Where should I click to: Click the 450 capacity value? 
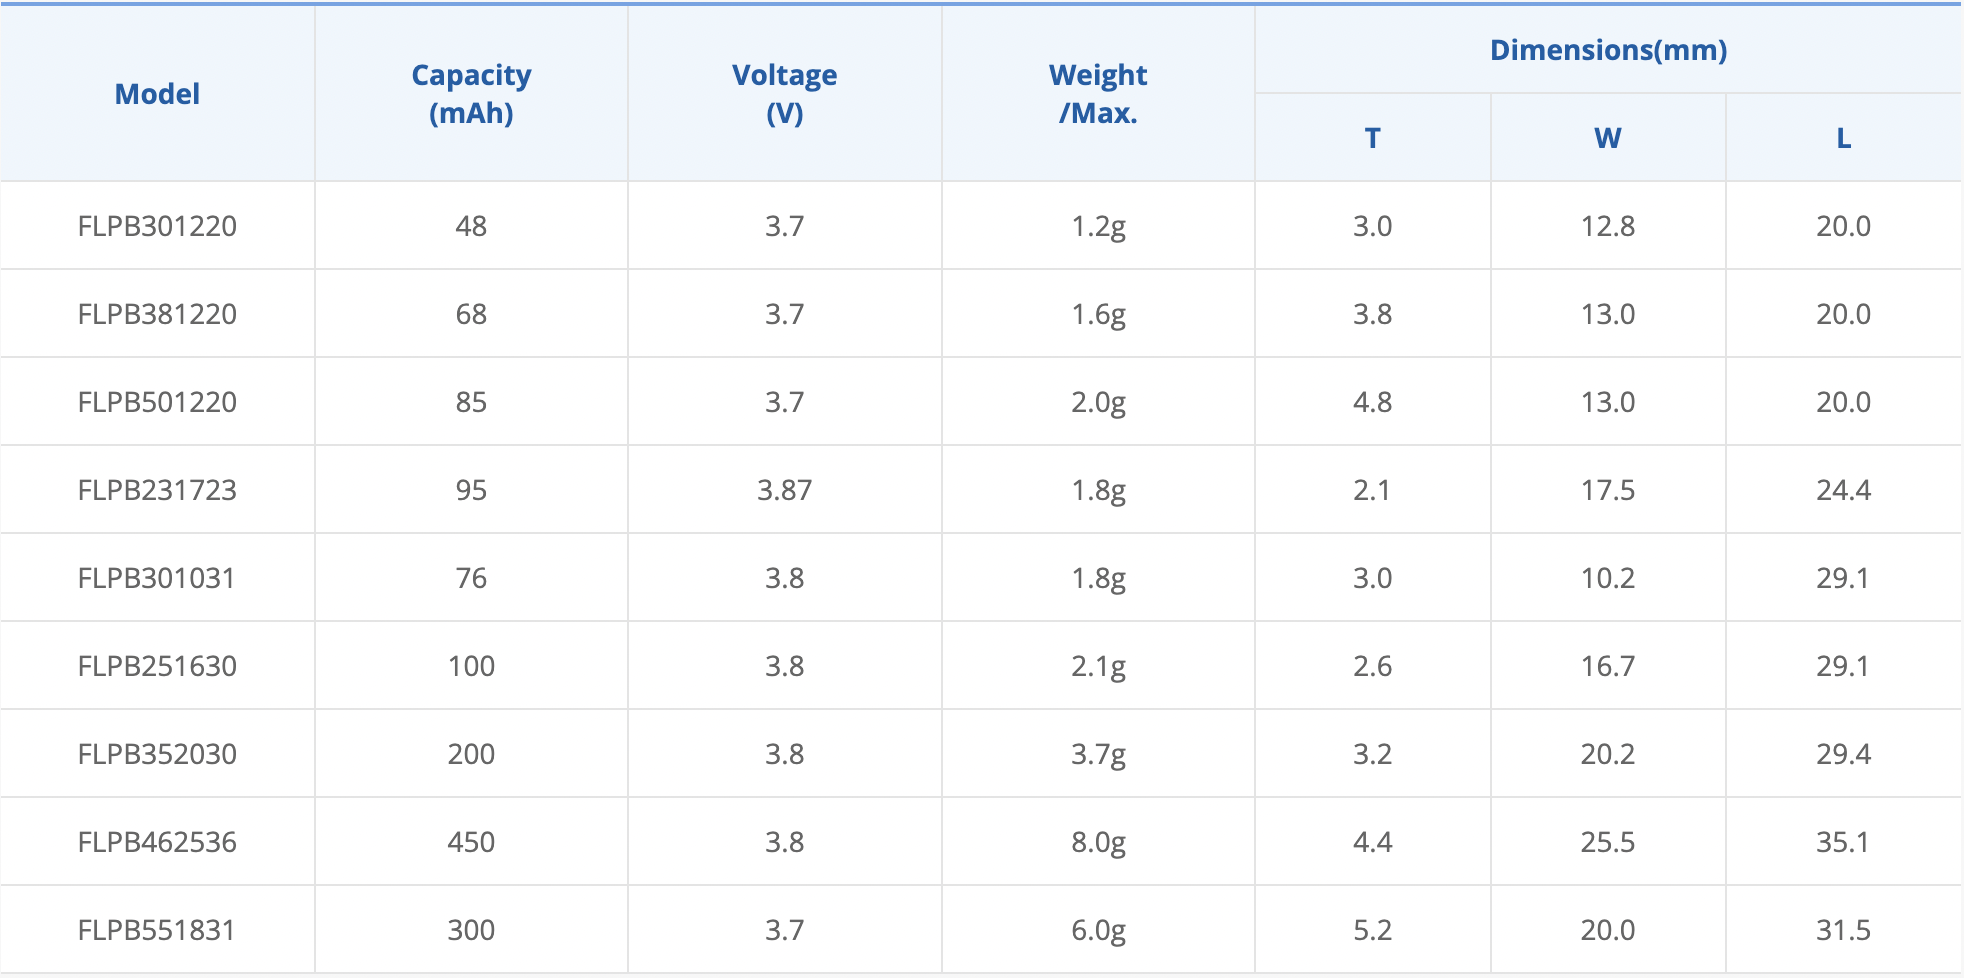471,842
